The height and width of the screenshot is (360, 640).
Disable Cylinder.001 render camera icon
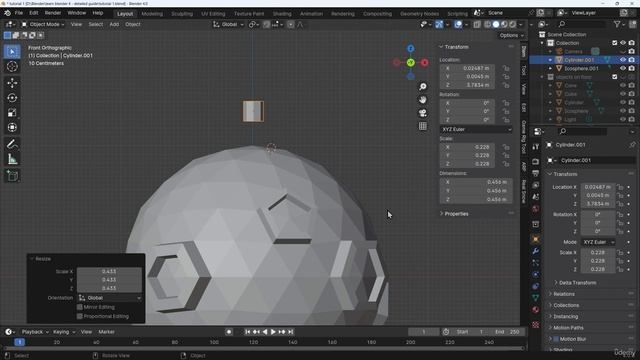631,60
